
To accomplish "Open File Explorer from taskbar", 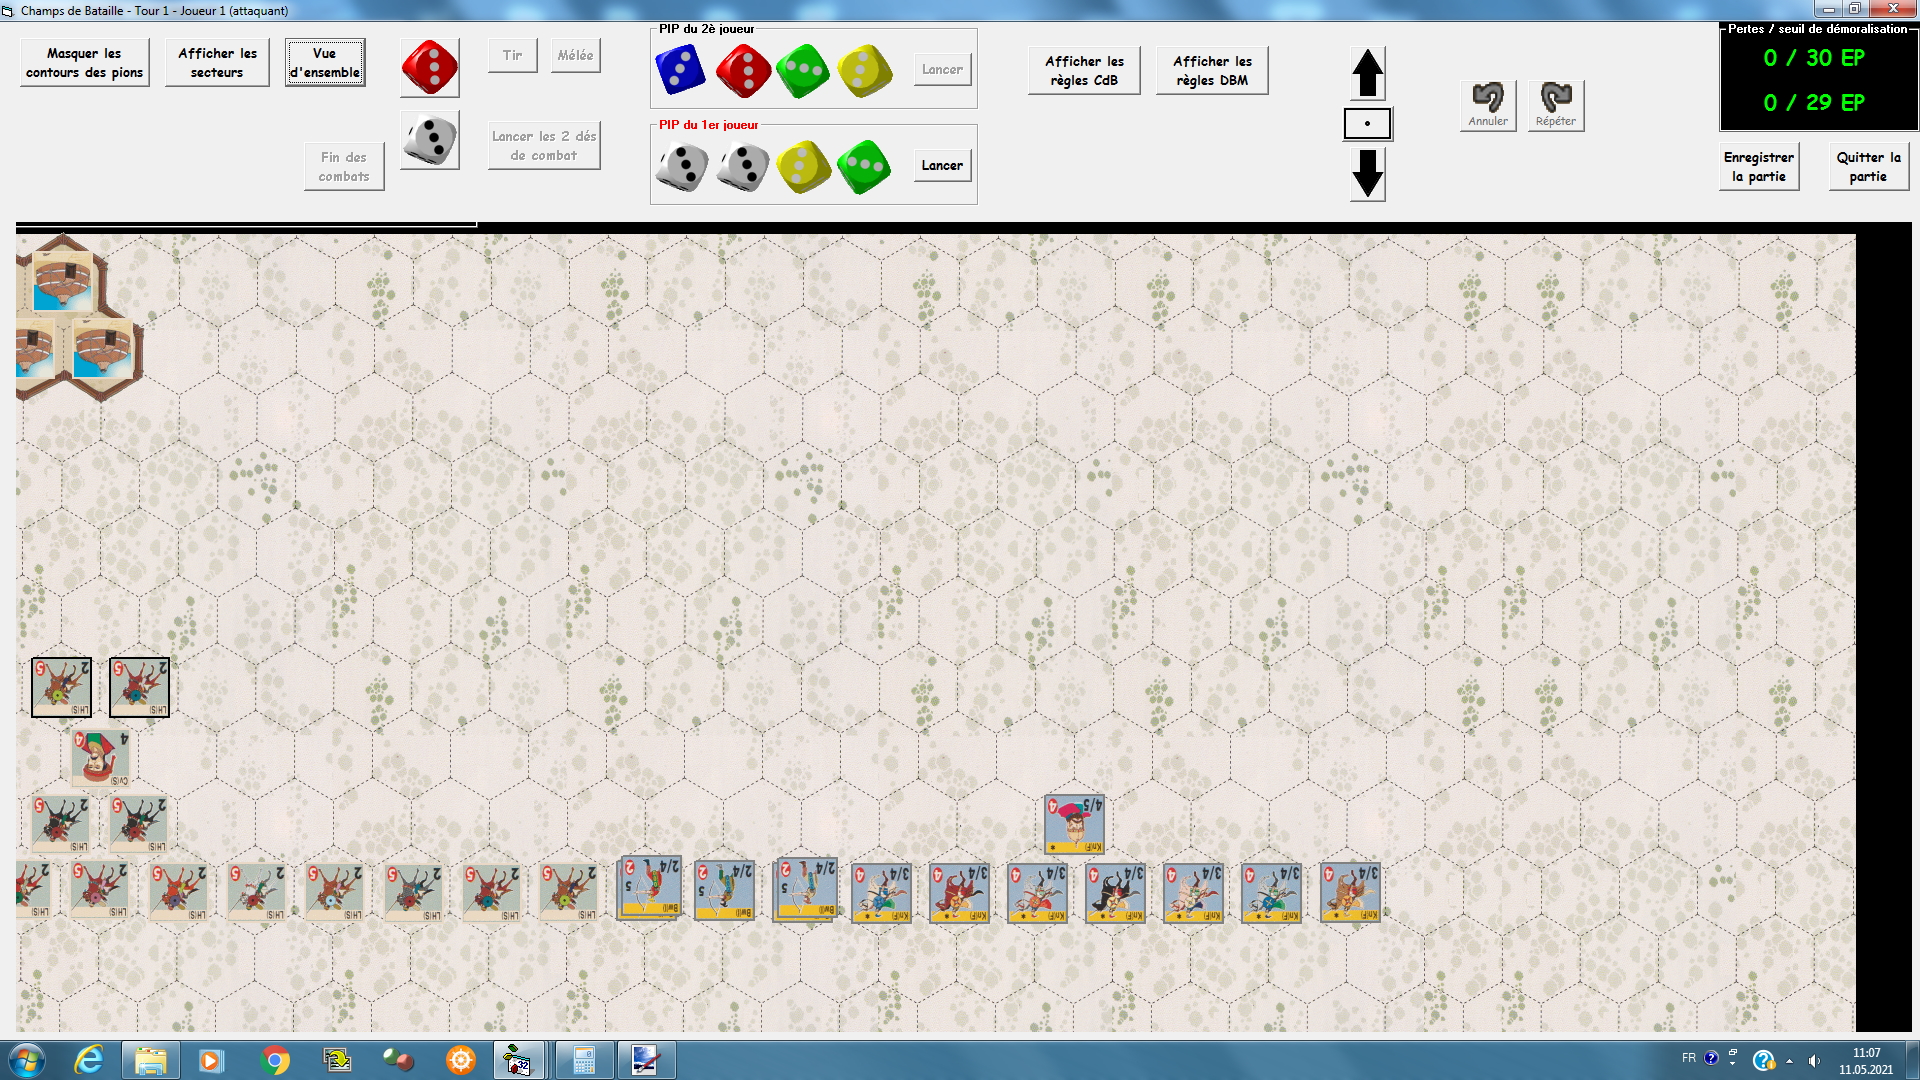I will [151, 1060].
